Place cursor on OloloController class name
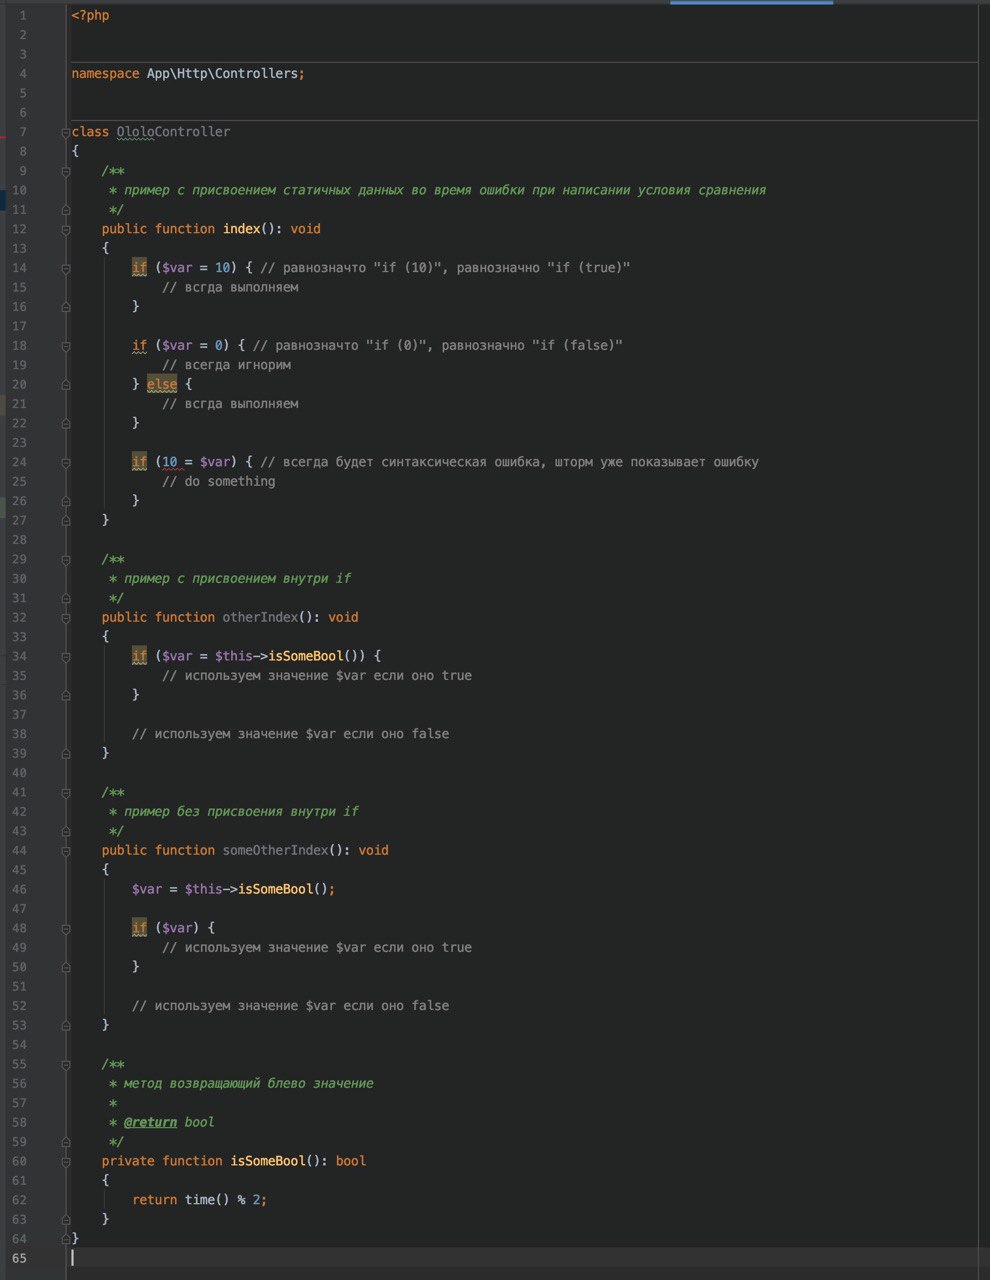This screenshot has width=990, height=1280. click(x=173, y=132)
